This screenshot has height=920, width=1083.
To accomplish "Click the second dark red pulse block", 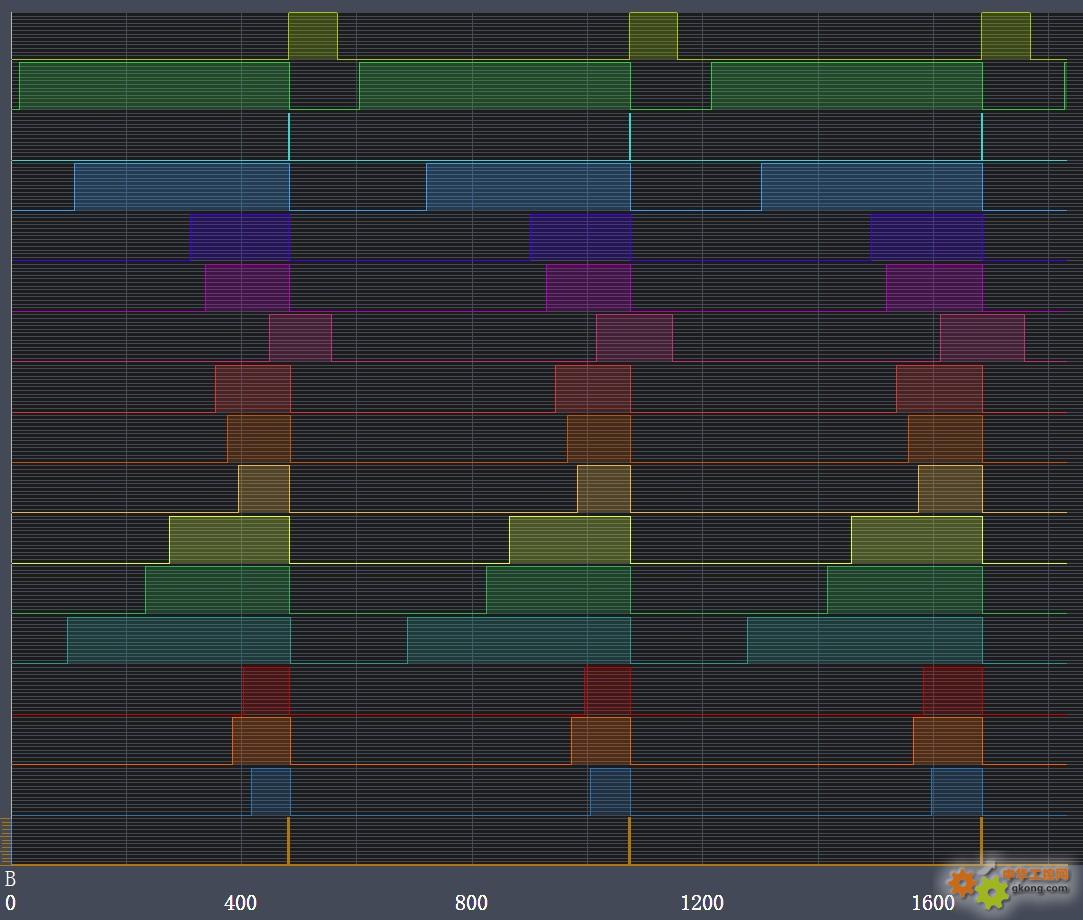I will 607,690.
